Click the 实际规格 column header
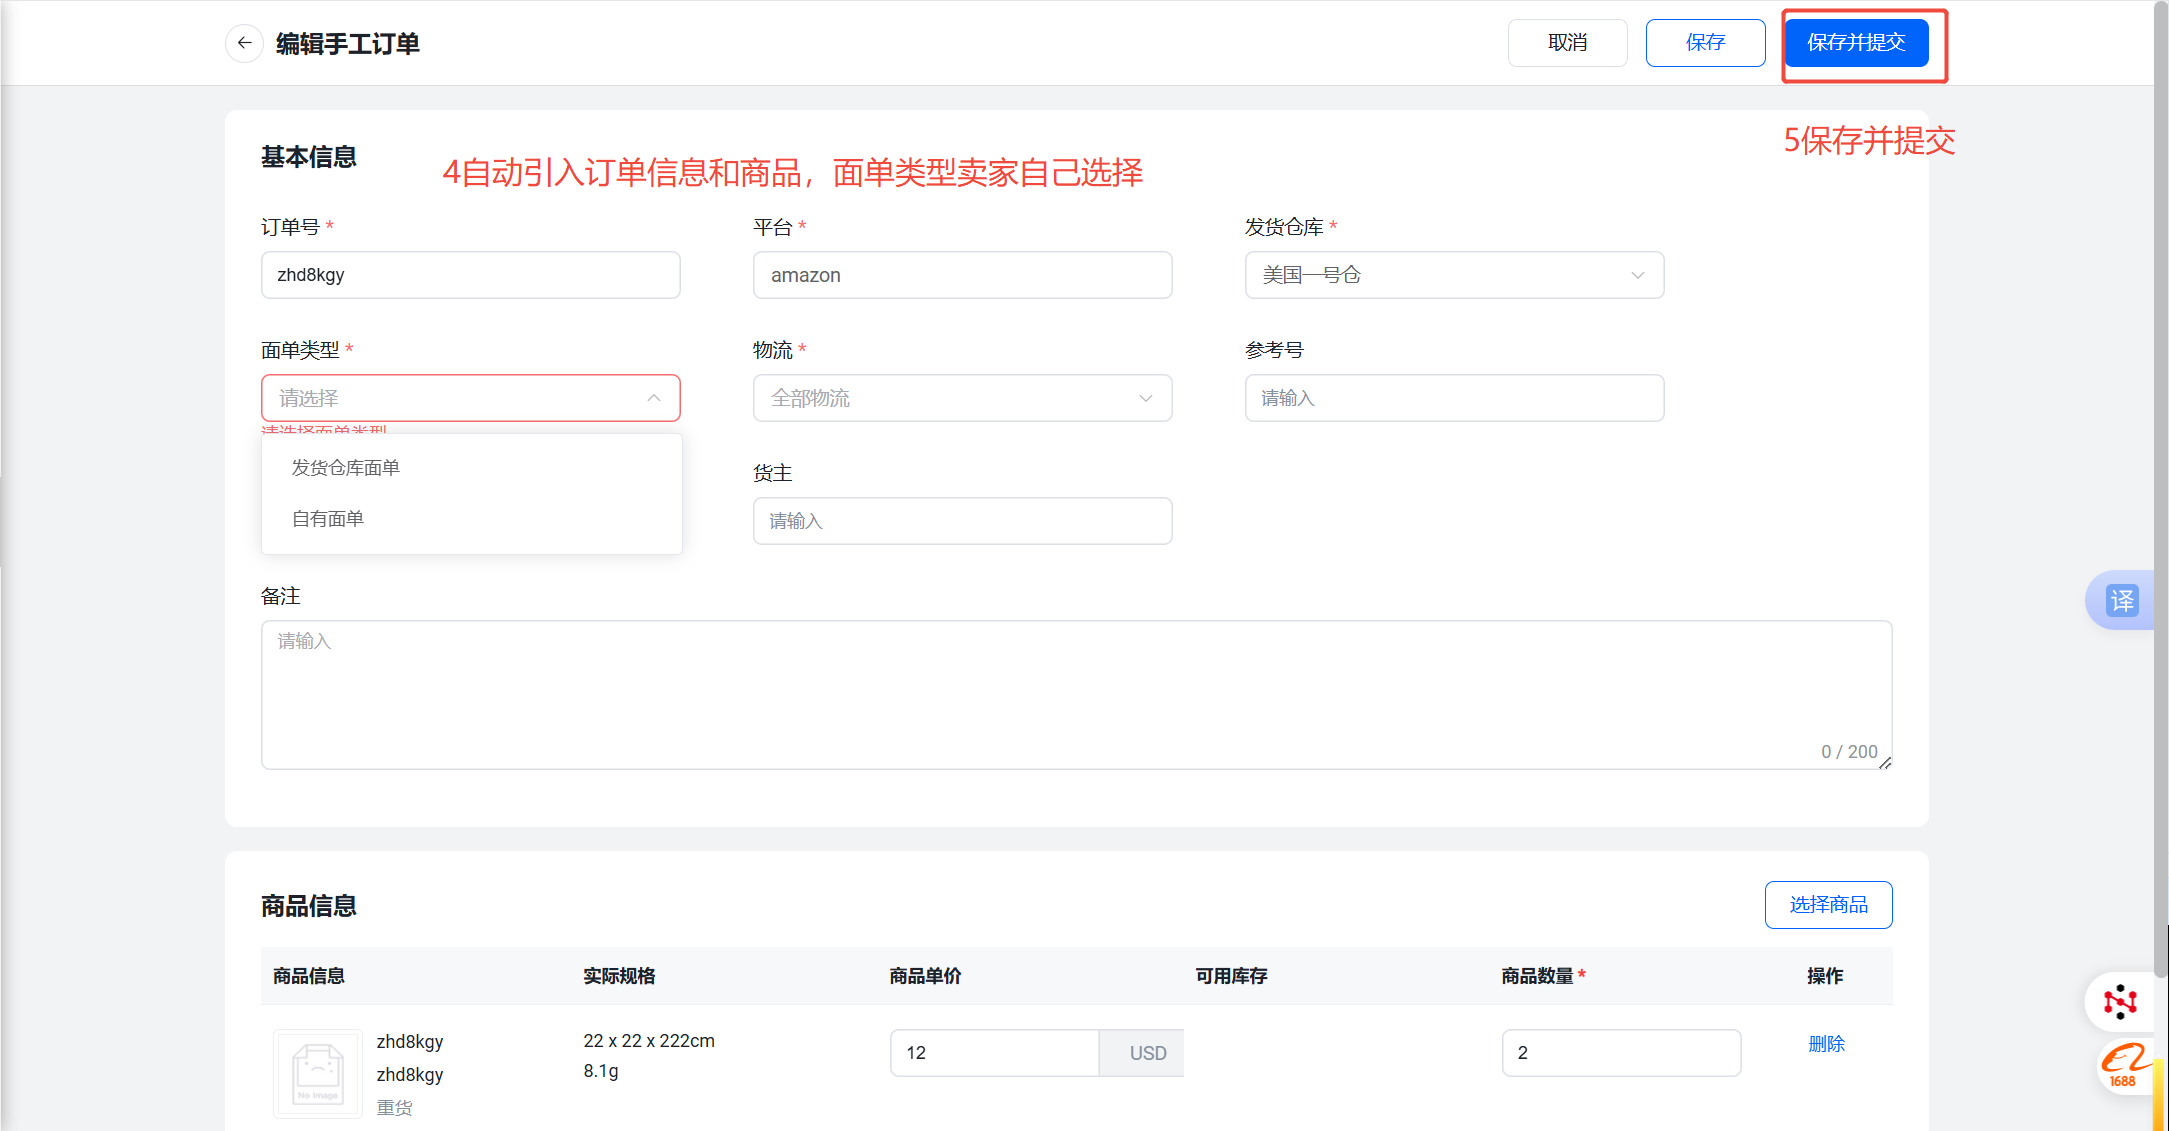Viewport: 2169px width, 1131px height. 619,976
